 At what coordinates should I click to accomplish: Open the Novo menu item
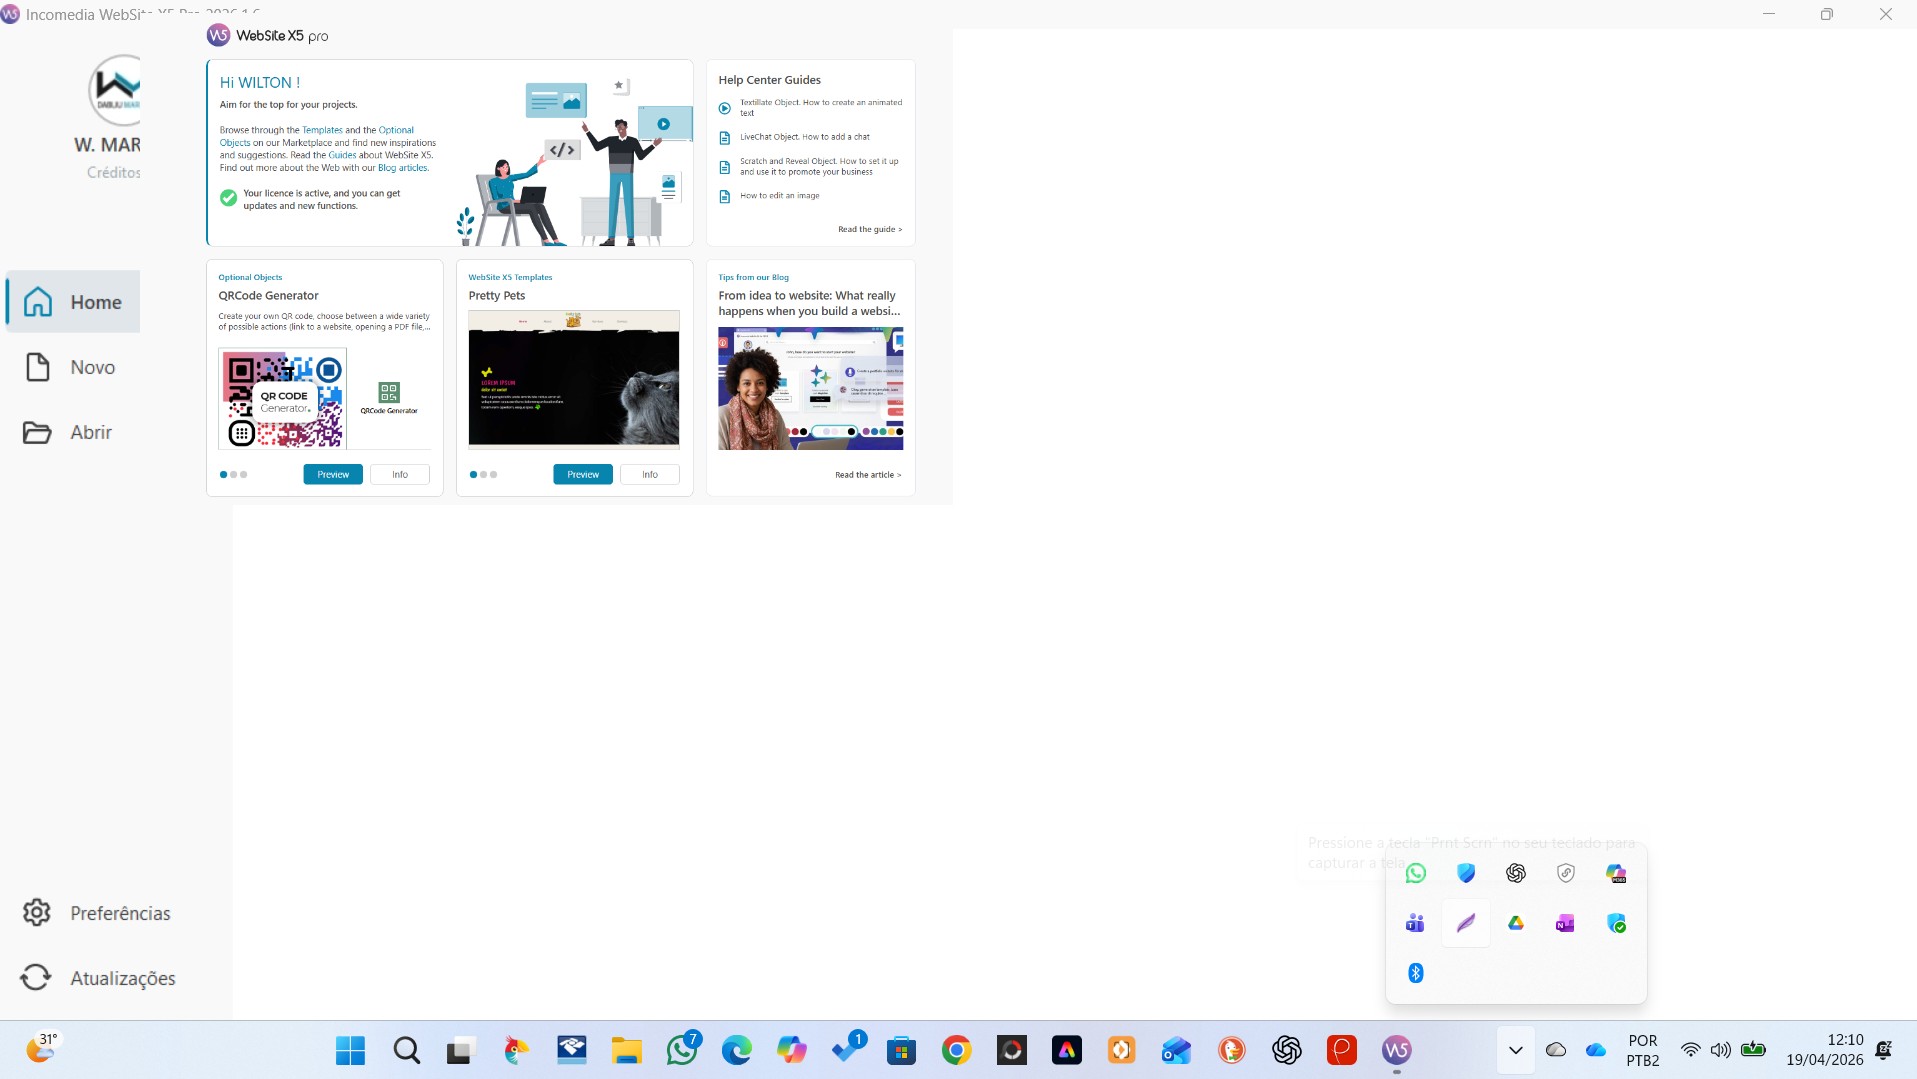(x=92, y=367)
